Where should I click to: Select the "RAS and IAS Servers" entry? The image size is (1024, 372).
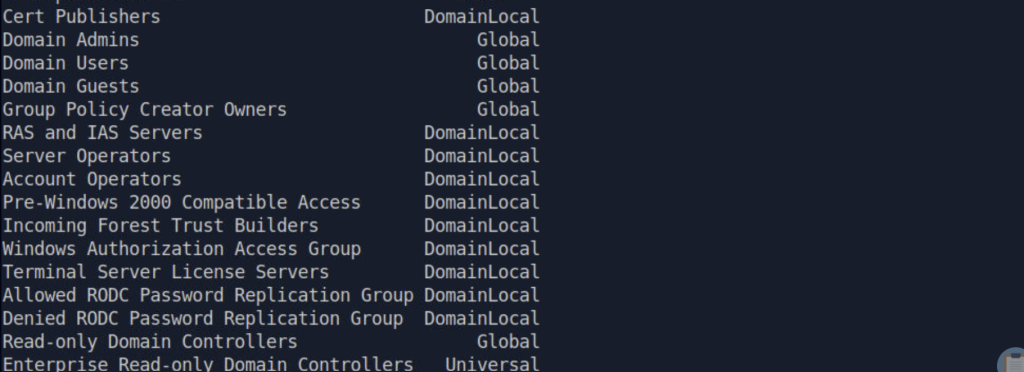(102, 132)
